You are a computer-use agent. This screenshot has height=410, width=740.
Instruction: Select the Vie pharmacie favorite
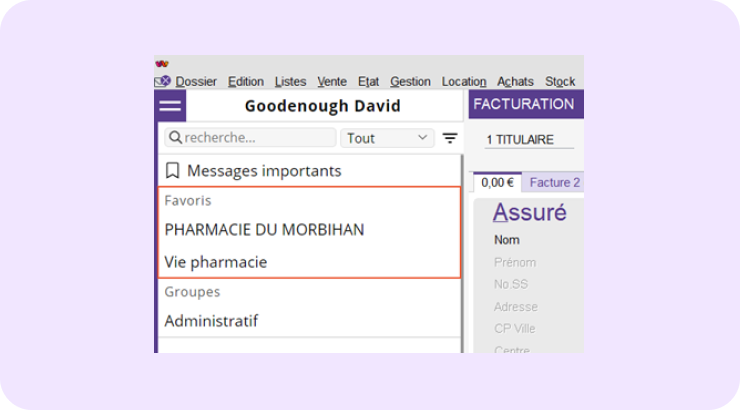216,262
